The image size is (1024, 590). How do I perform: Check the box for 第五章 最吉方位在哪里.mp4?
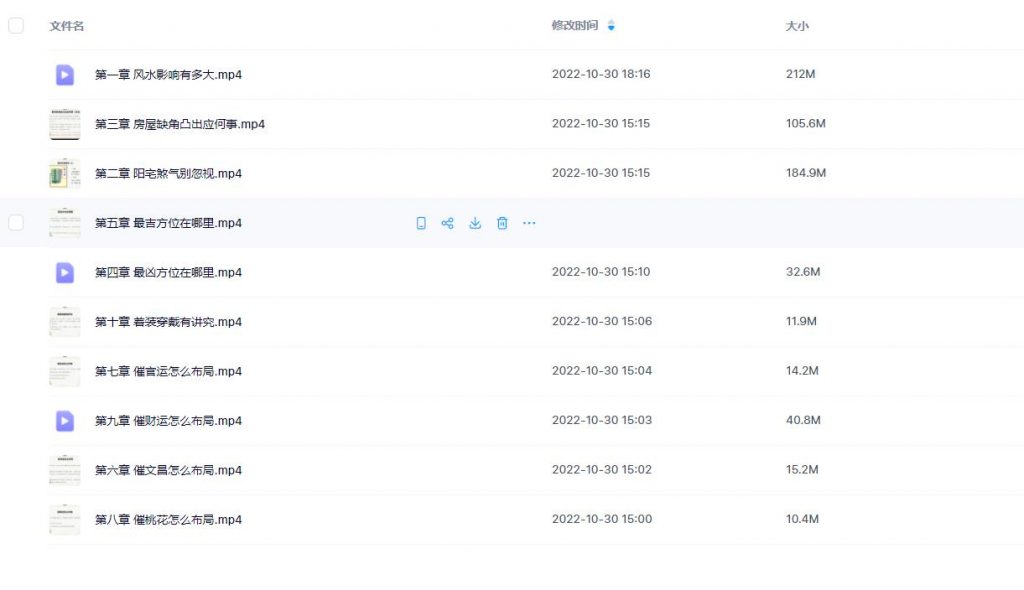[x=16, y=223]
